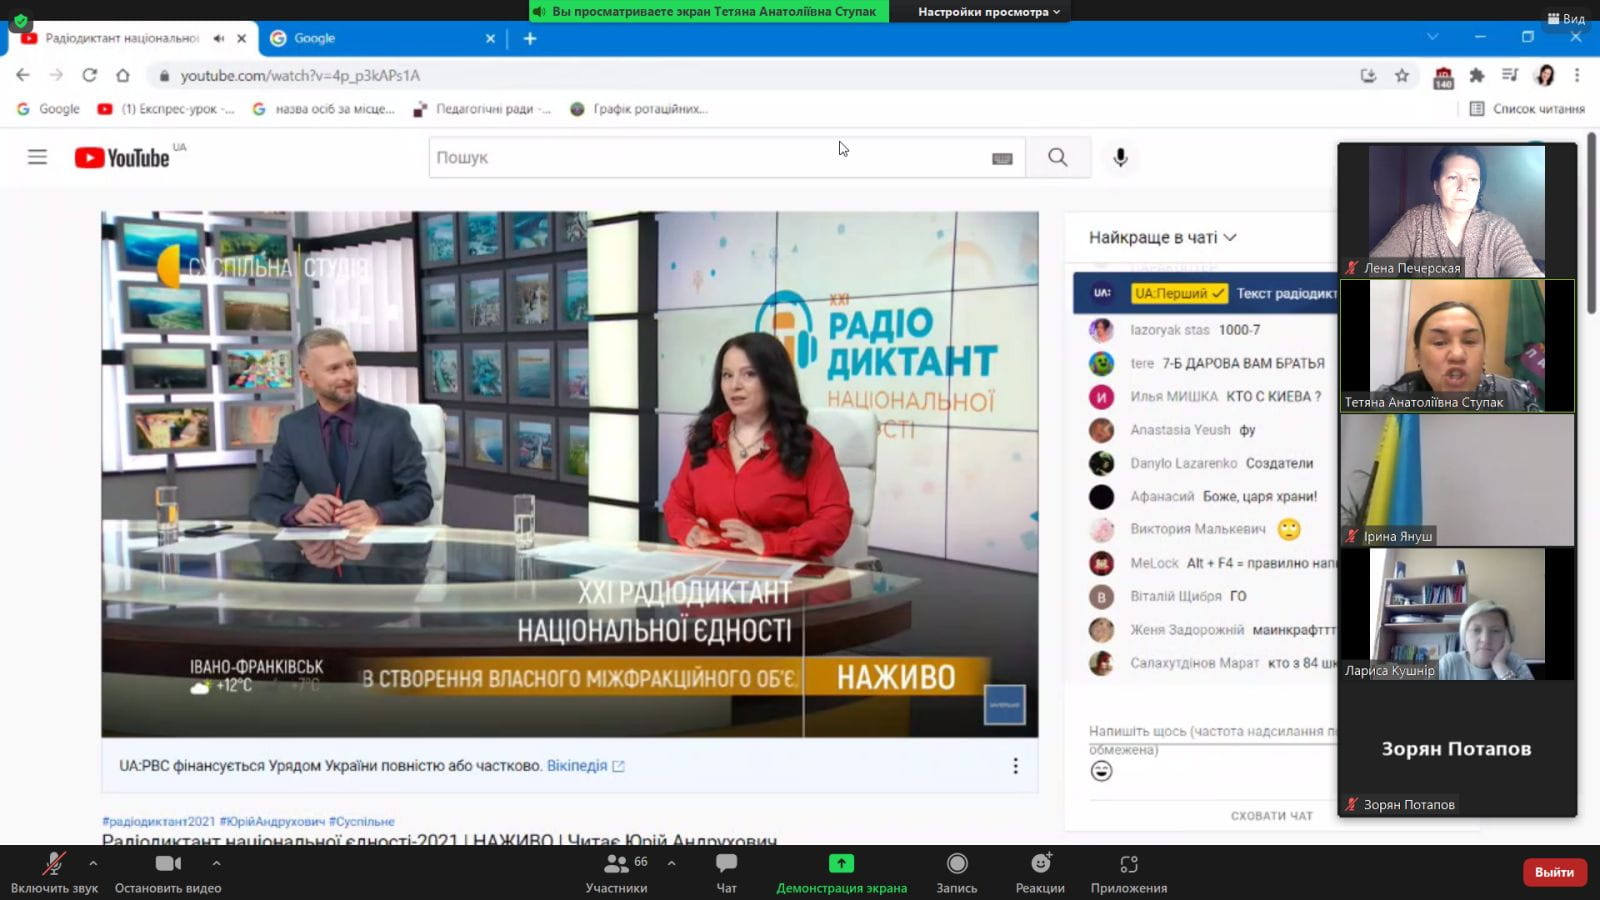Open the Настройки просмотра dropdown
This screenshot has width=1600, height=900.
tap(988, 12)
